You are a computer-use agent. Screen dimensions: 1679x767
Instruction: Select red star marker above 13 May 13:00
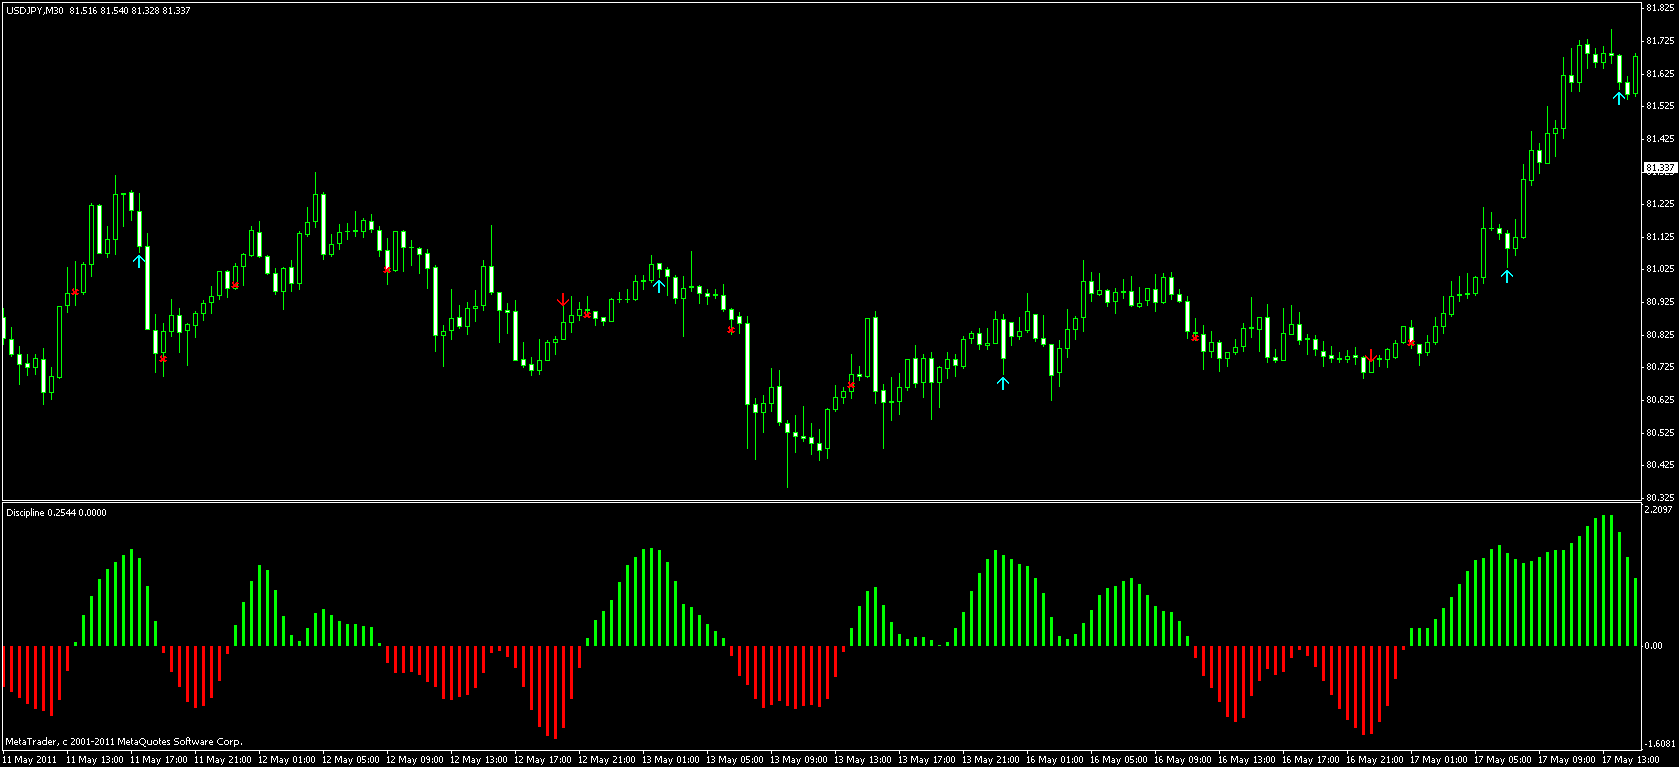(x=851, y=384)
